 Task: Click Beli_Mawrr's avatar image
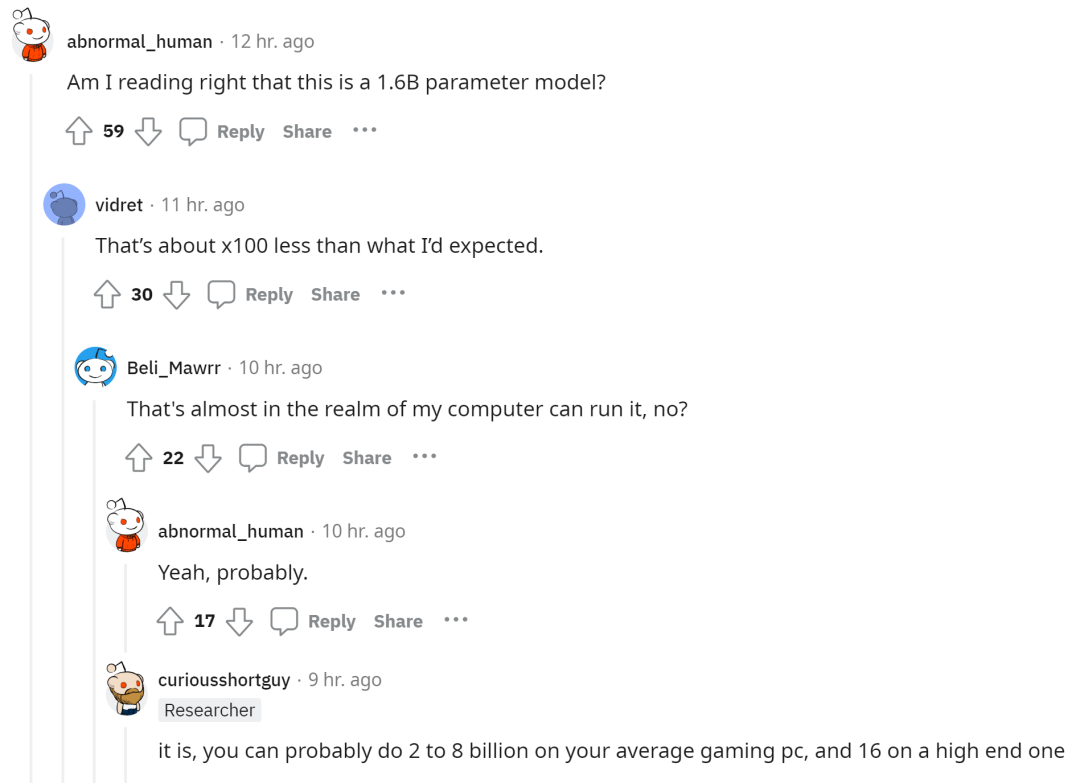(x=96, y=368)
